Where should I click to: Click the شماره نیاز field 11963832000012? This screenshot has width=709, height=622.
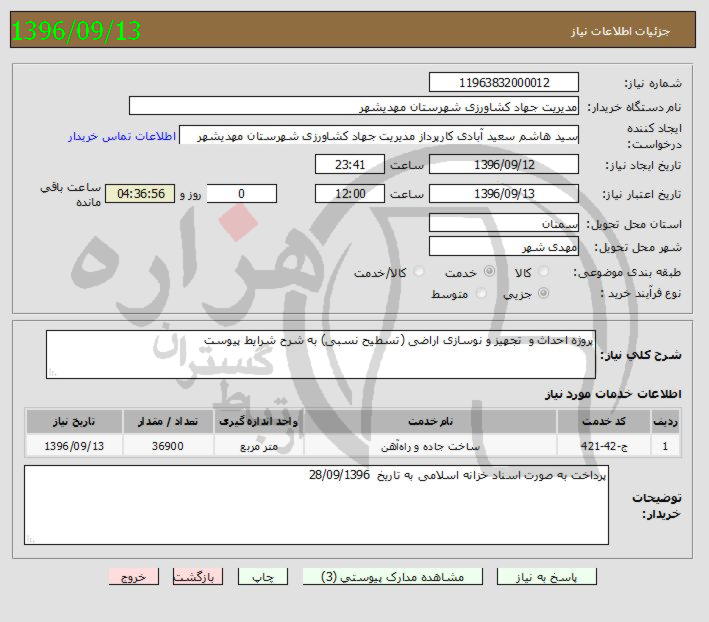click(504, 82)
